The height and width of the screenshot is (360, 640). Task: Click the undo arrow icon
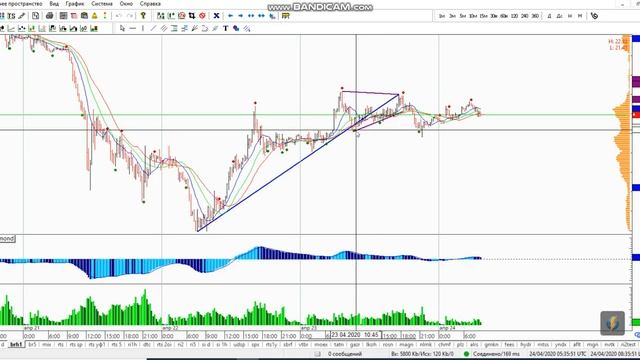coord(119,16)
